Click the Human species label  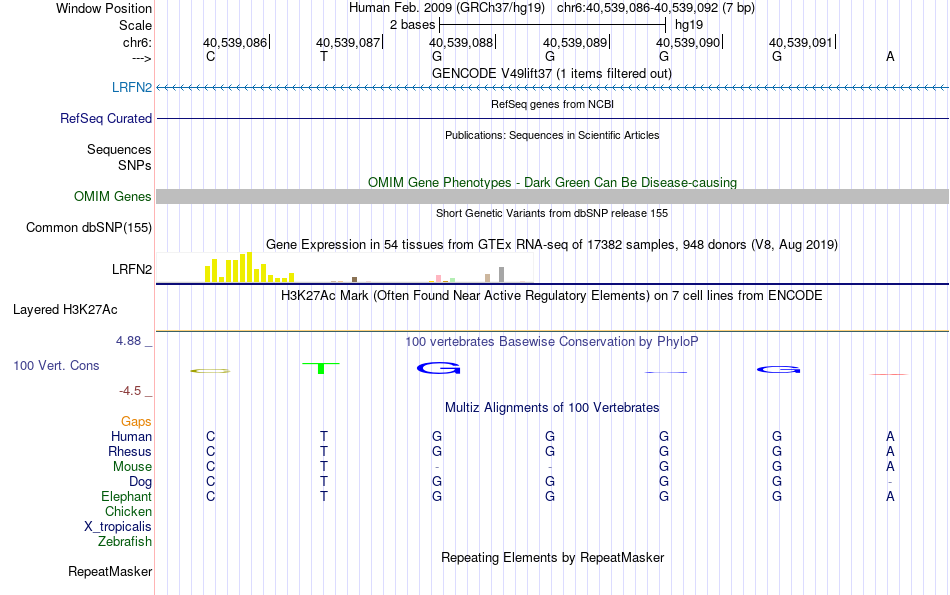click(x=131, y=436)
